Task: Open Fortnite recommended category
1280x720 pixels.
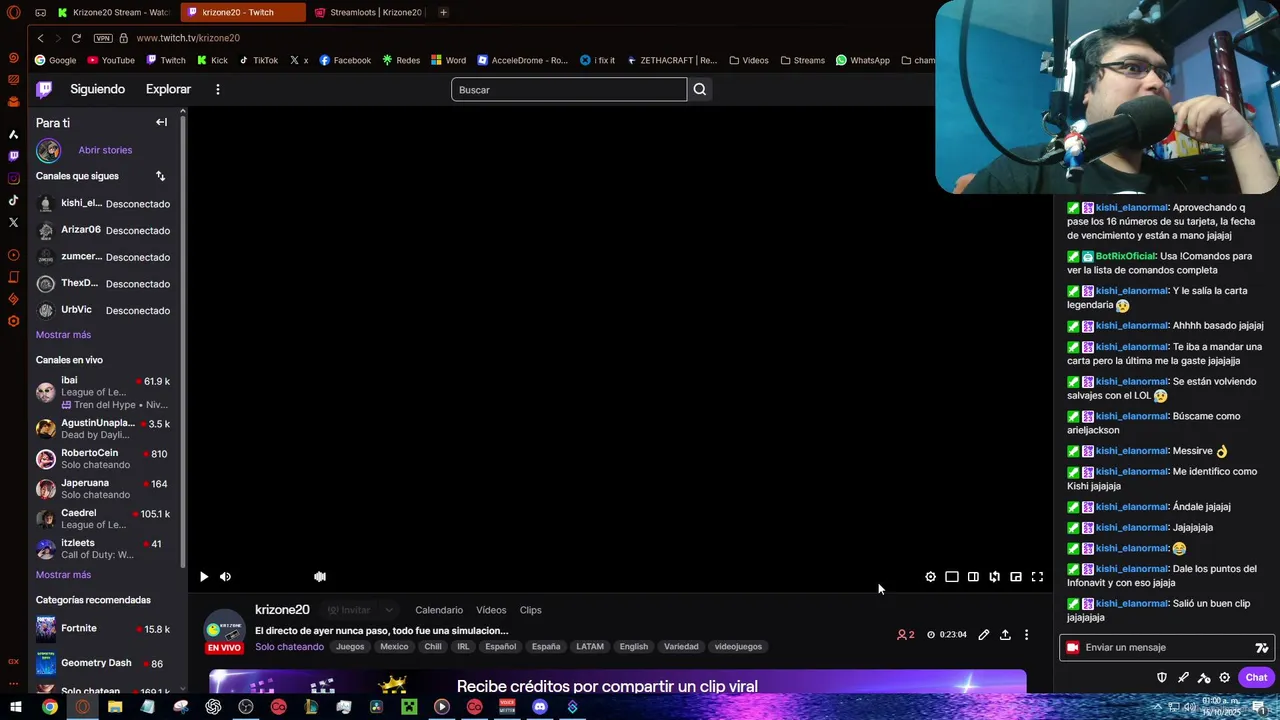Action: (103, 629)
